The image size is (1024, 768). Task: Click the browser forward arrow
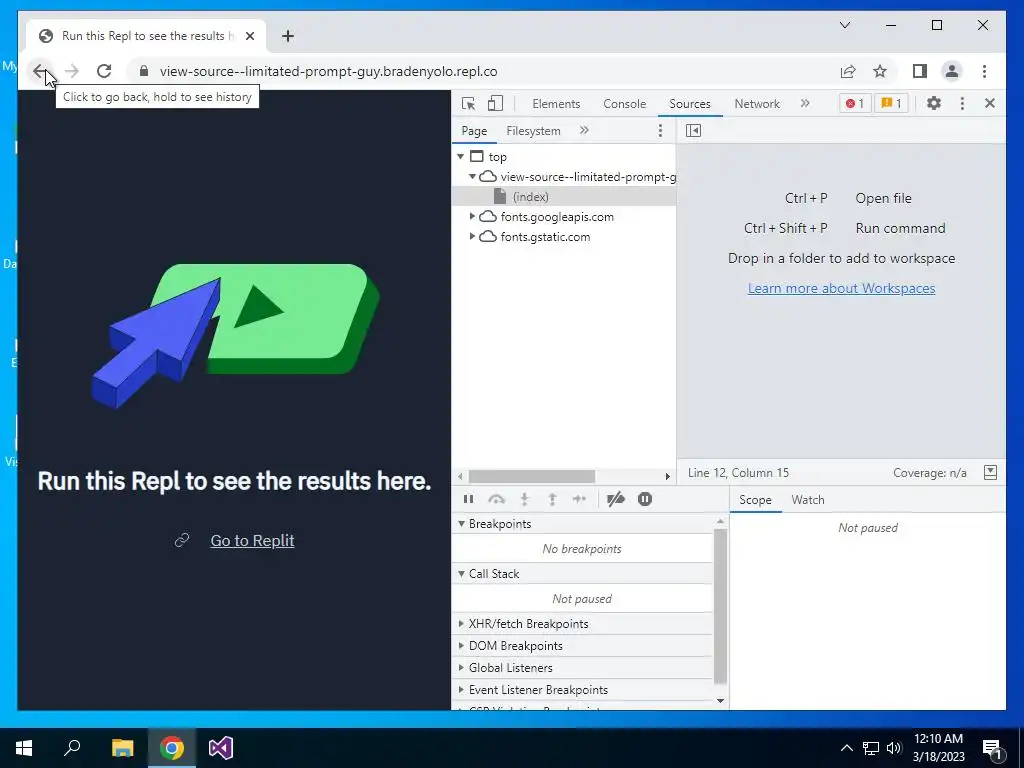click(x=72, y=71)
